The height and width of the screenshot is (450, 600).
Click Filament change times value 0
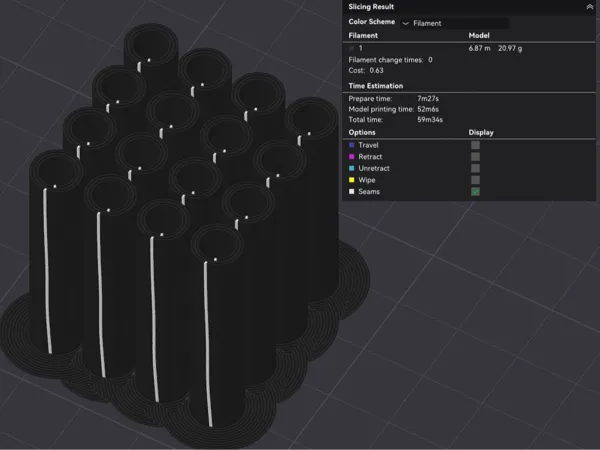click(430, 60)
